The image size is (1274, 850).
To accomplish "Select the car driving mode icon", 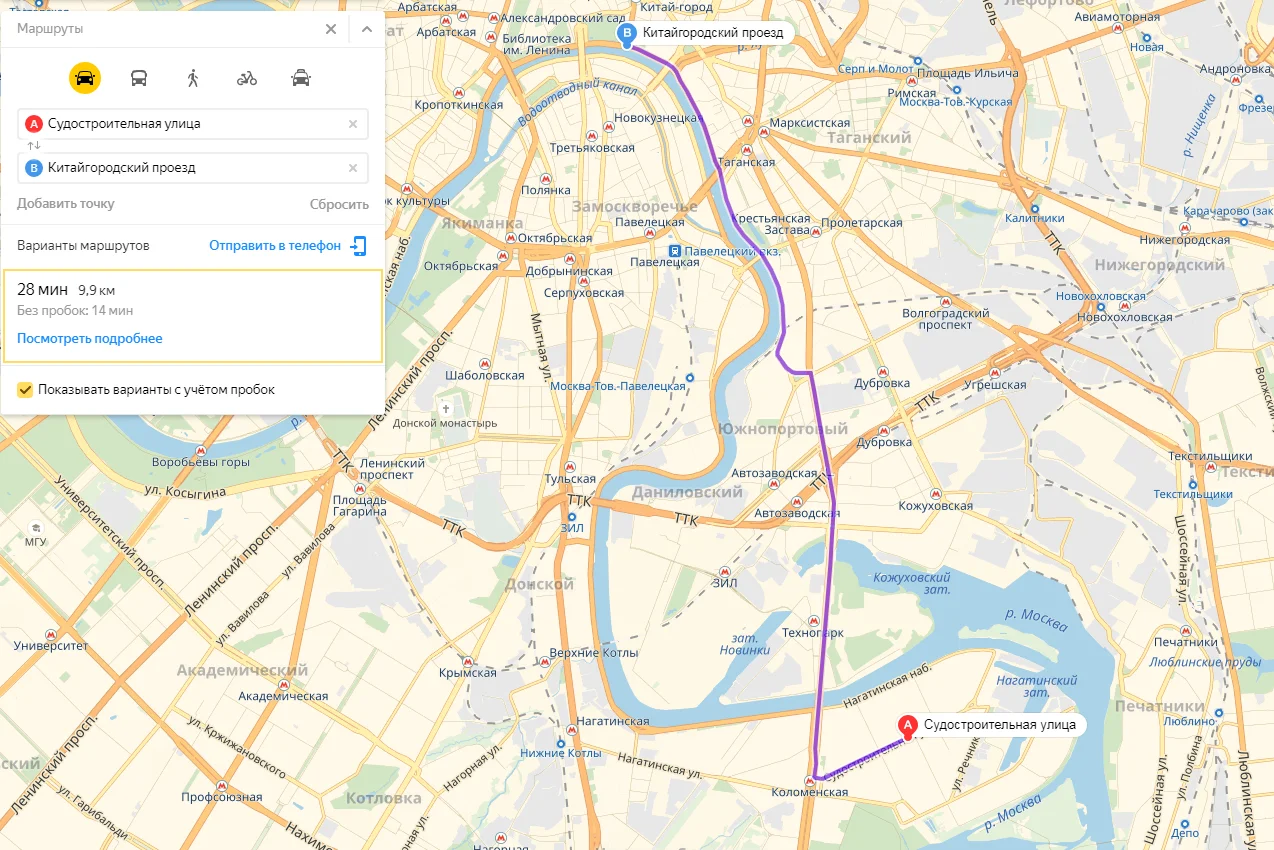I will (x=85, y=78).
